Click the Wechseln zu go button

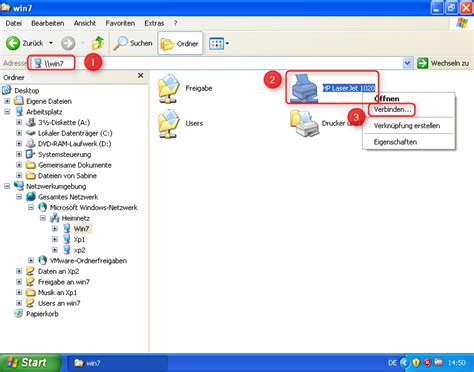[443, 63]
